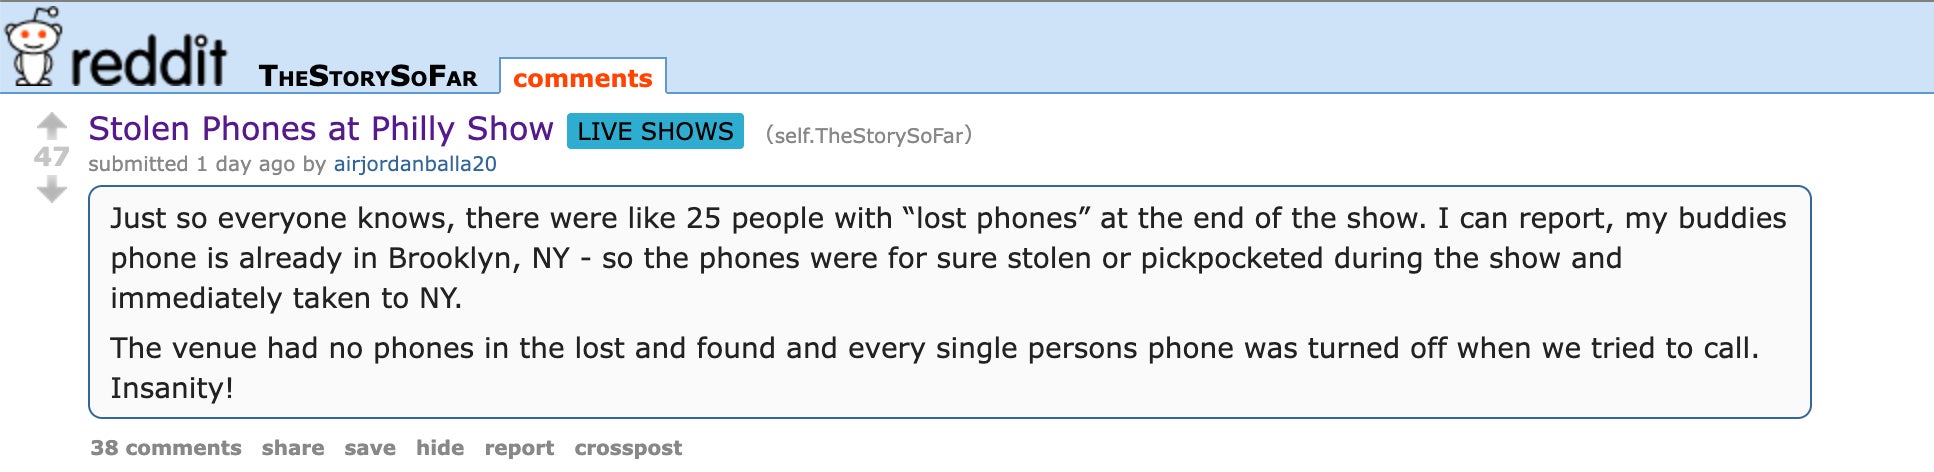Hide this post from the listing
Image resolution: width=1934 pixels, height=472 pixels.
tap(440, 448)
